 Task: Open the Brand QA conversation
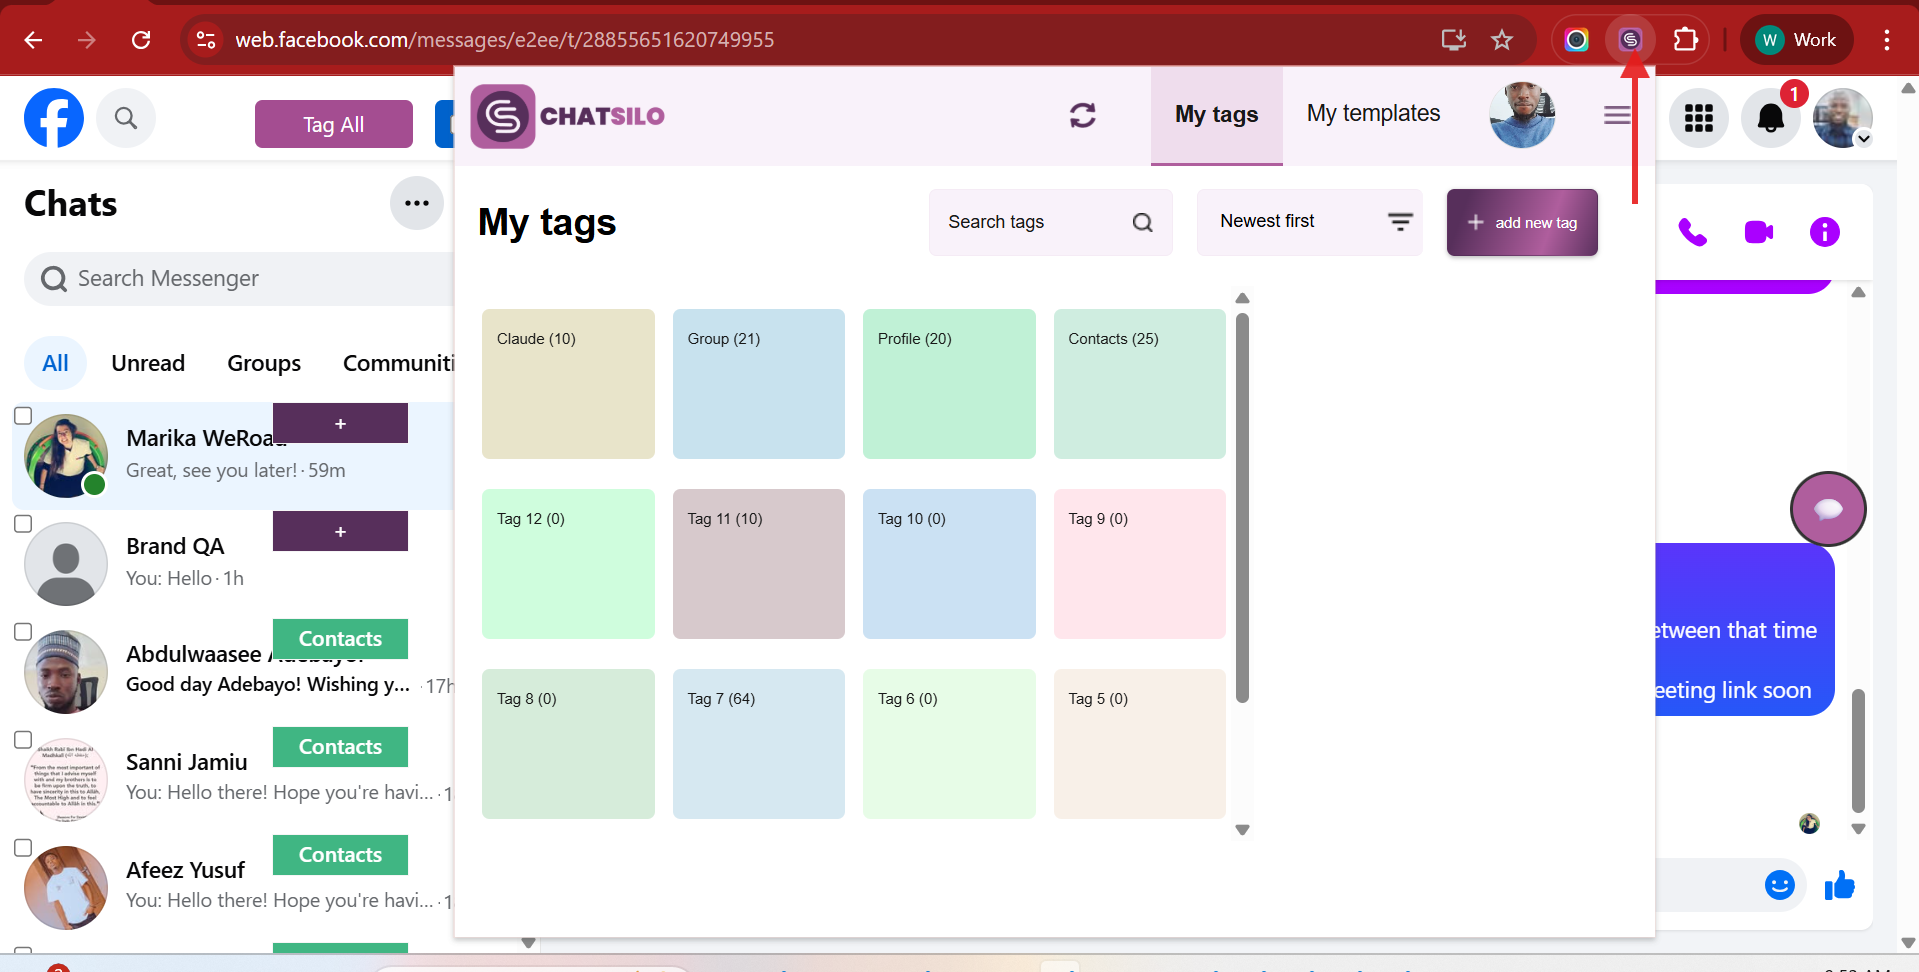tap(233, 564)
